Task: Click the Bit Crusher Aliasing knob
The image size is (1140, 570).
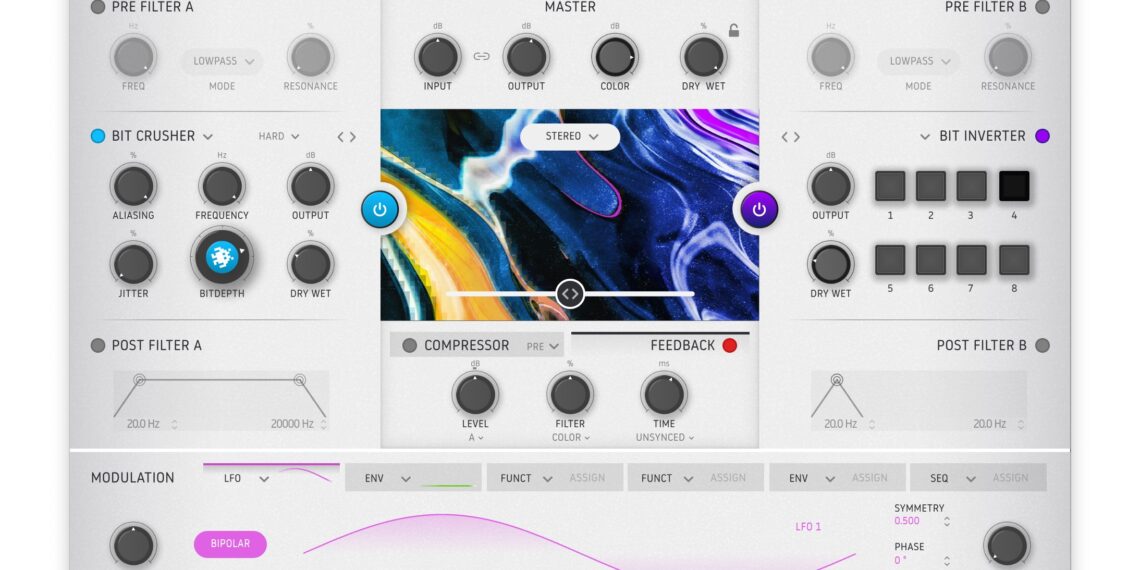Action: click(134, 185)
